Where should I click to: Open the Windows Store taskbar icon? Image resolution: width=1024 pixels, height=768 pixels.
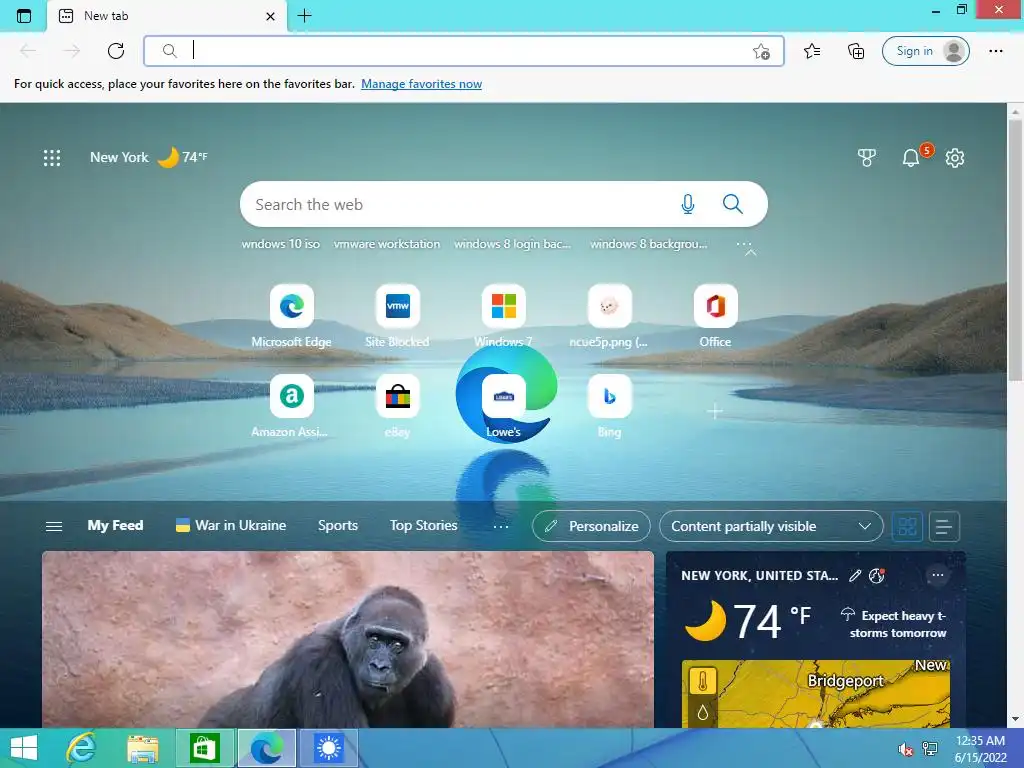[205, 748]
